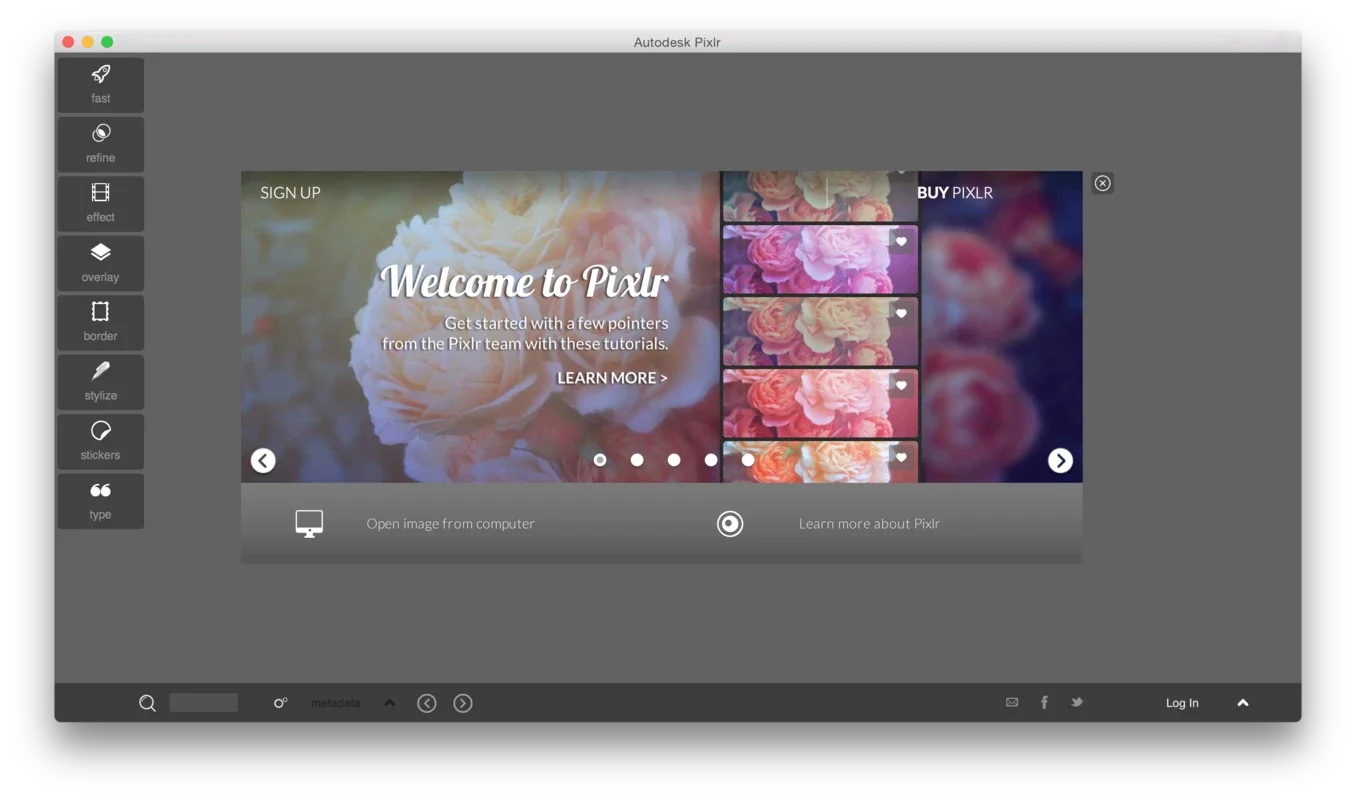1356x800 pixels.
Task: Click the green fullscreen window button
Action: 107,42
